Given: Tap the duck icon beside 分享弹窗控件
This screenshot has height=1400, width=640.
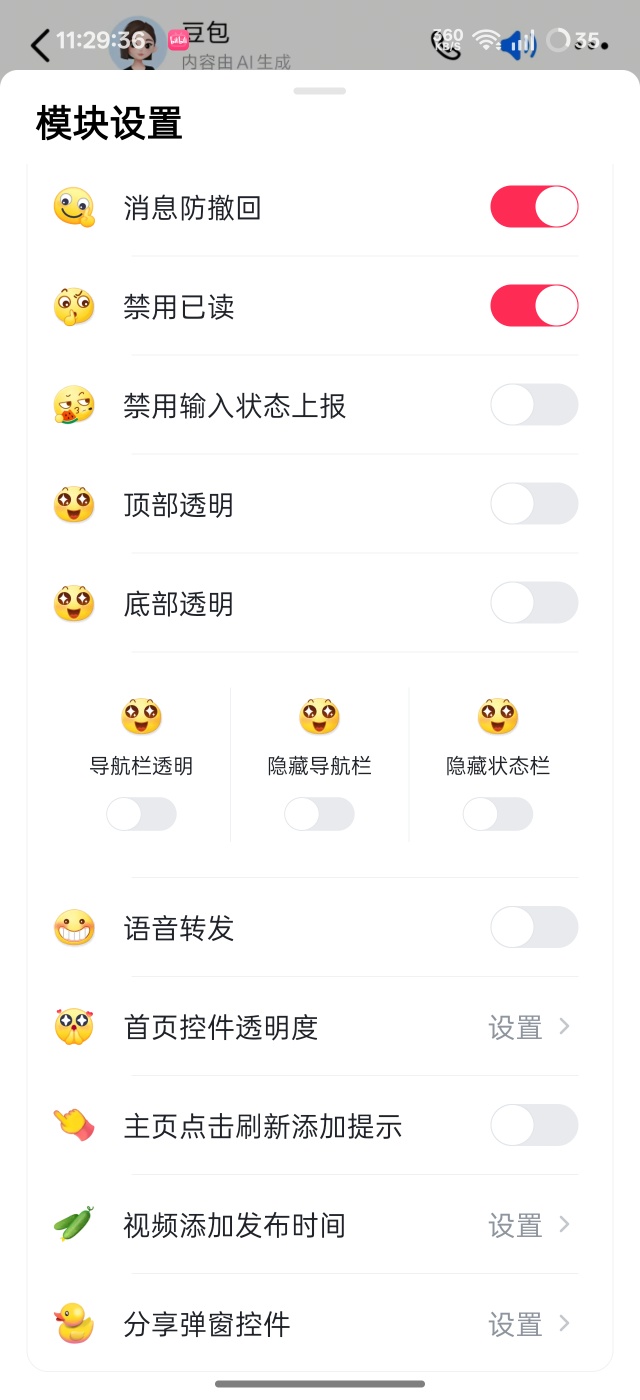Looking at the screenshot, I should (x=74, y=1324).
